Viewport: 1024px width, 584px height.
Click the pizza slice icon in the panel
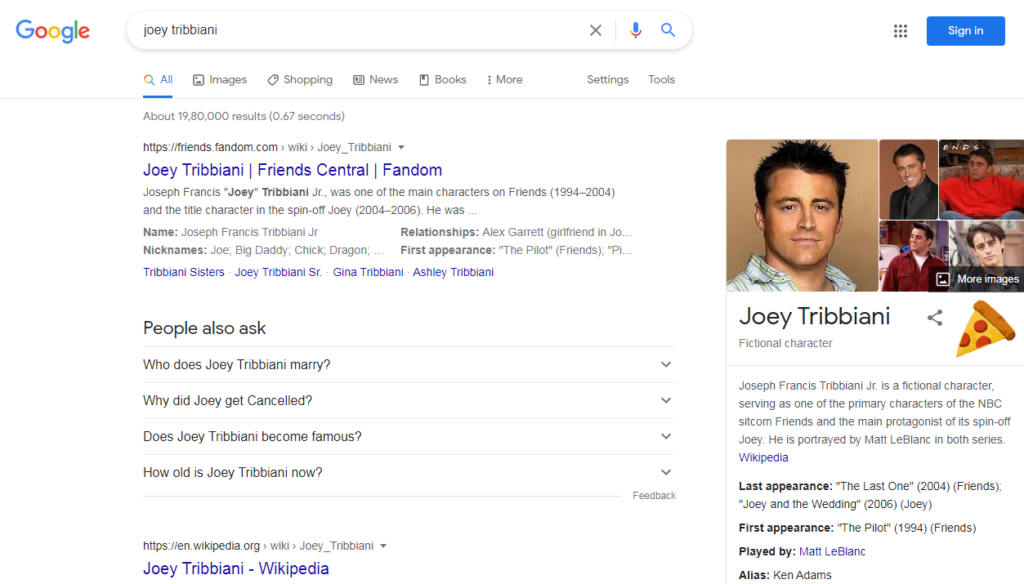pos(986,329)
